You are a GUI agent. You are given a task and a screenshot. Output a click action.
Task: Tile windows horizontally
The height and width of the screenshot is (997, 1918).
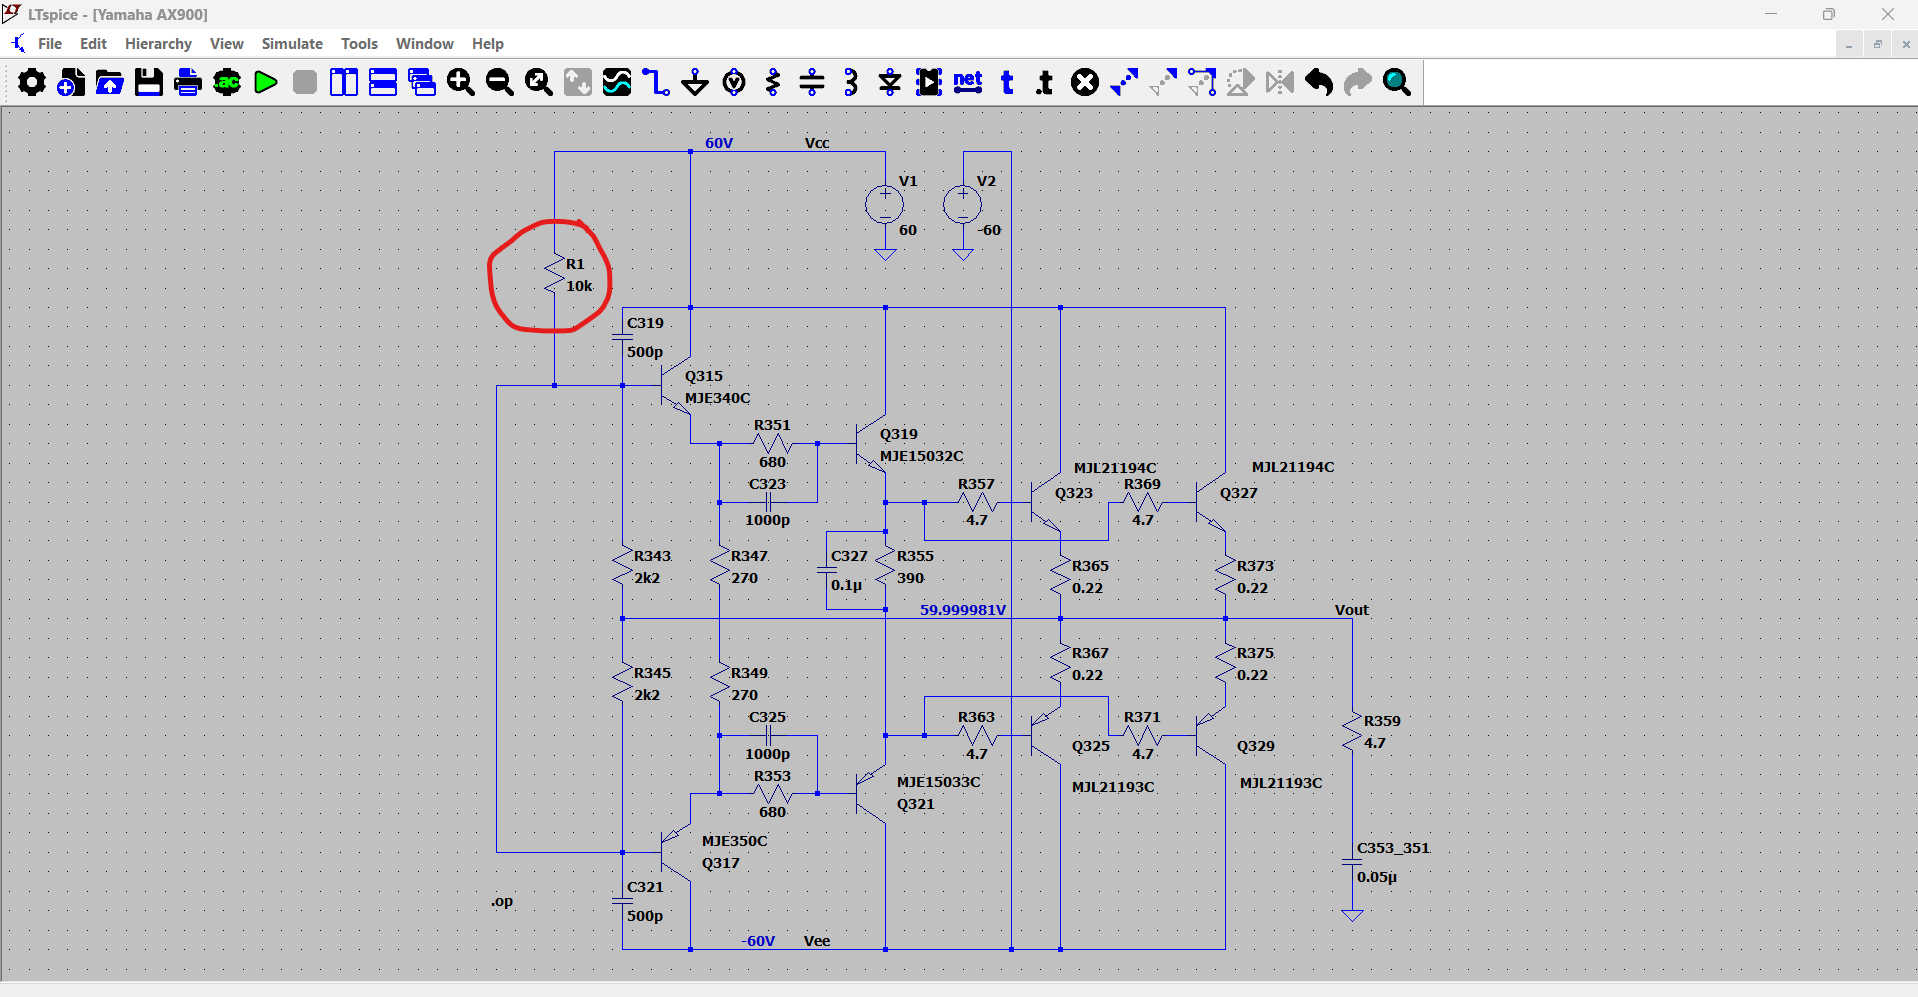(383, 82)
